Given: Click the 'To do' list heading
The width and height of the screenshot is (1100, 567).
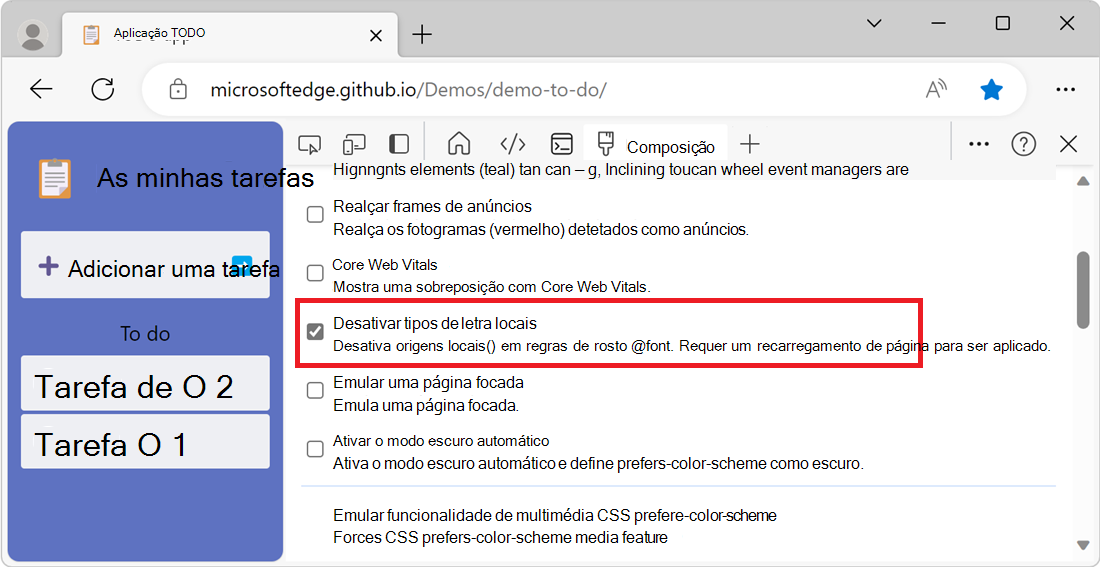Looking at the screenshot, I should (x=145, y=333).
